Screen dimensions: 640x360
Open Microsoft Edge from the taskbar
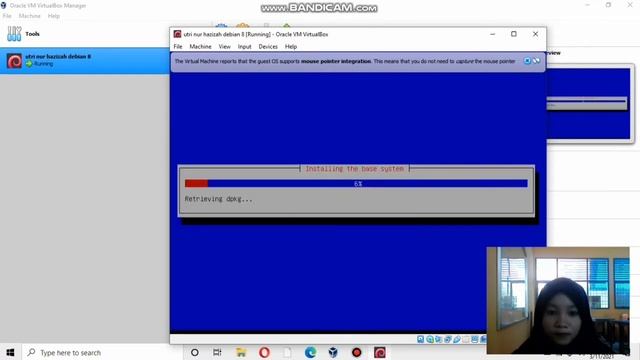coord(310,352)
